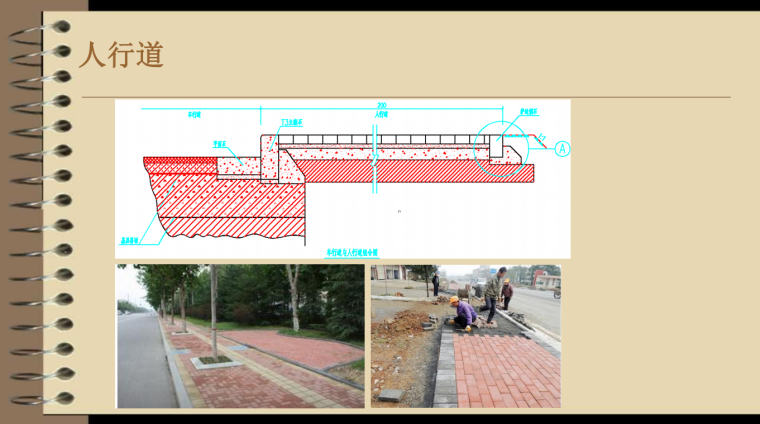Viewport: 760px width, 424px height.
Task: Click the gray curb stones in the right photo
Action: click(444, 368)
